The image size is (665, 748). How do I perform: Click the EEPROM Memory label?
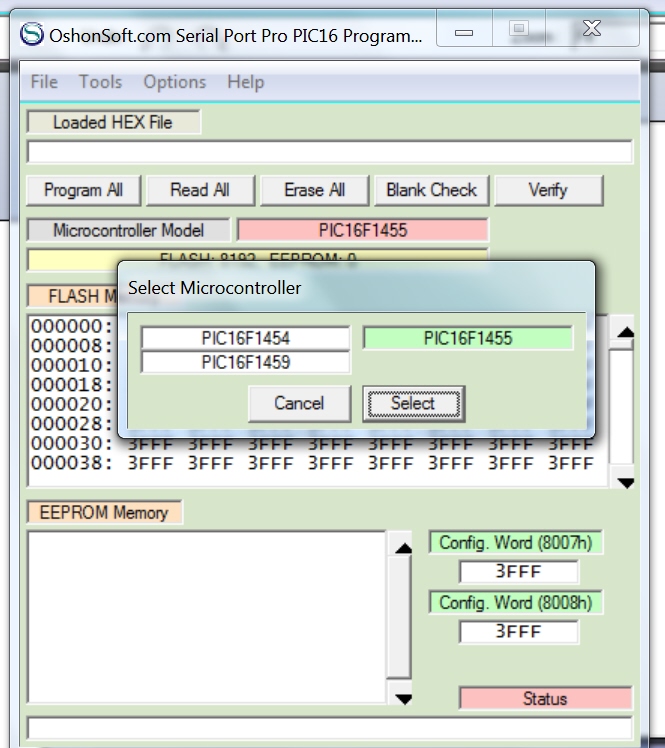pos(104,512)
